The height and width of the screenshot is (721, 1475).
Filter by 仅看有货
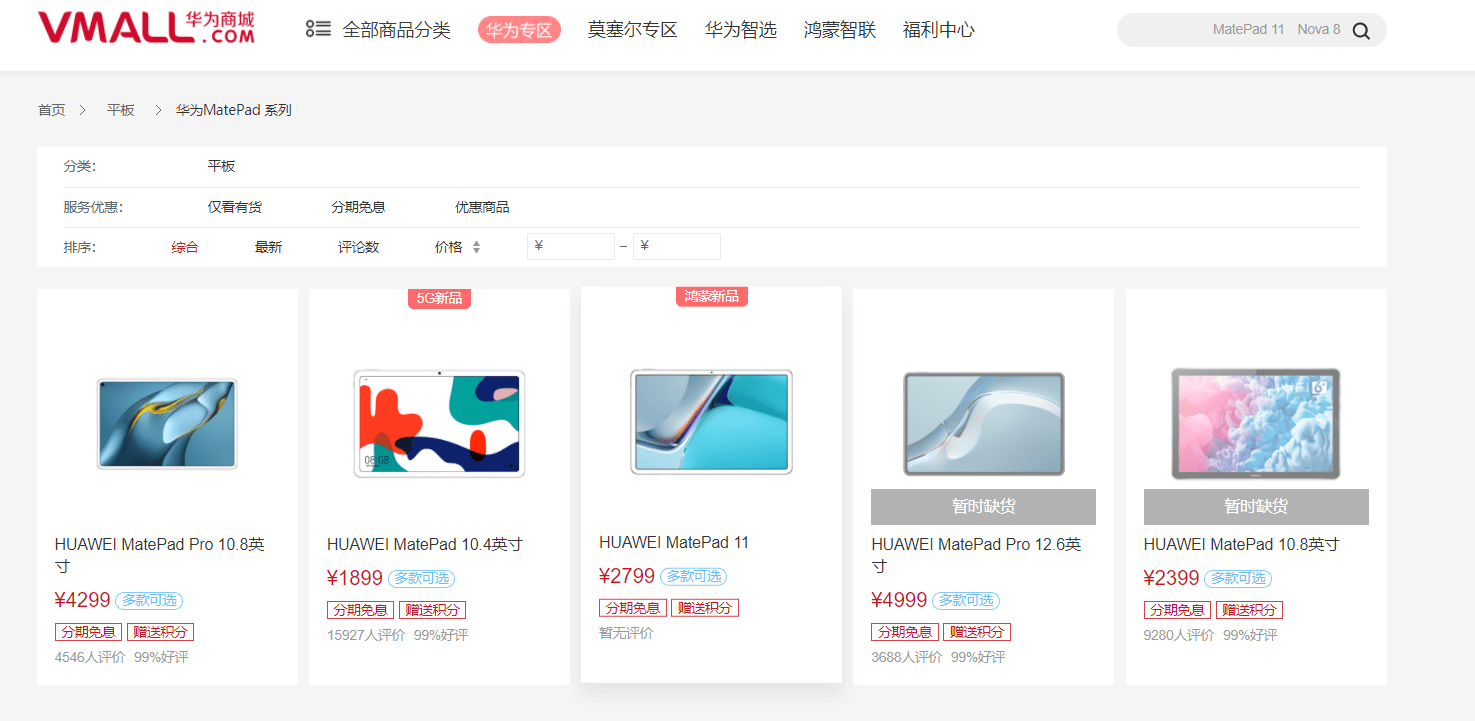235,207
